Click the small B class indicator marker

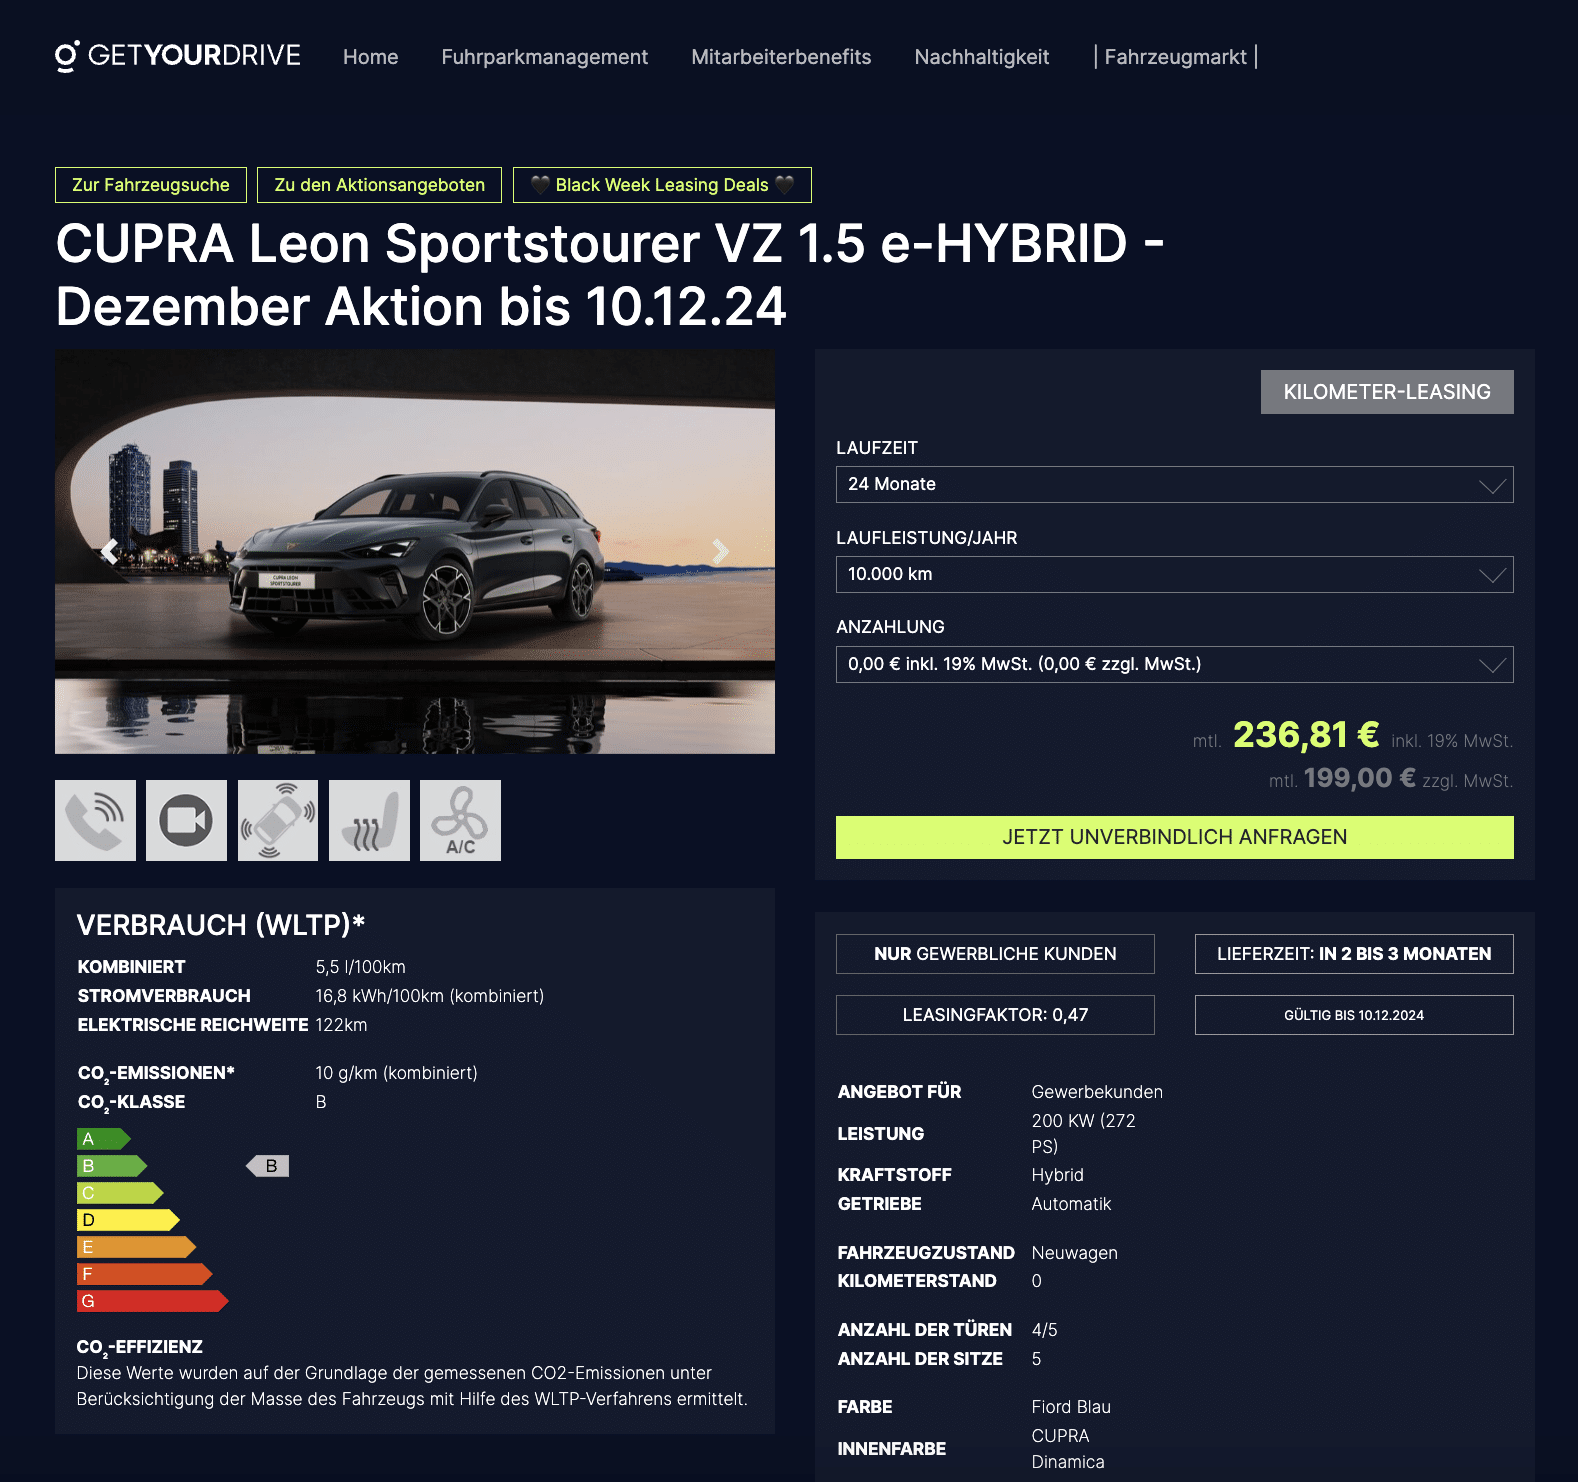(268, 1166)
